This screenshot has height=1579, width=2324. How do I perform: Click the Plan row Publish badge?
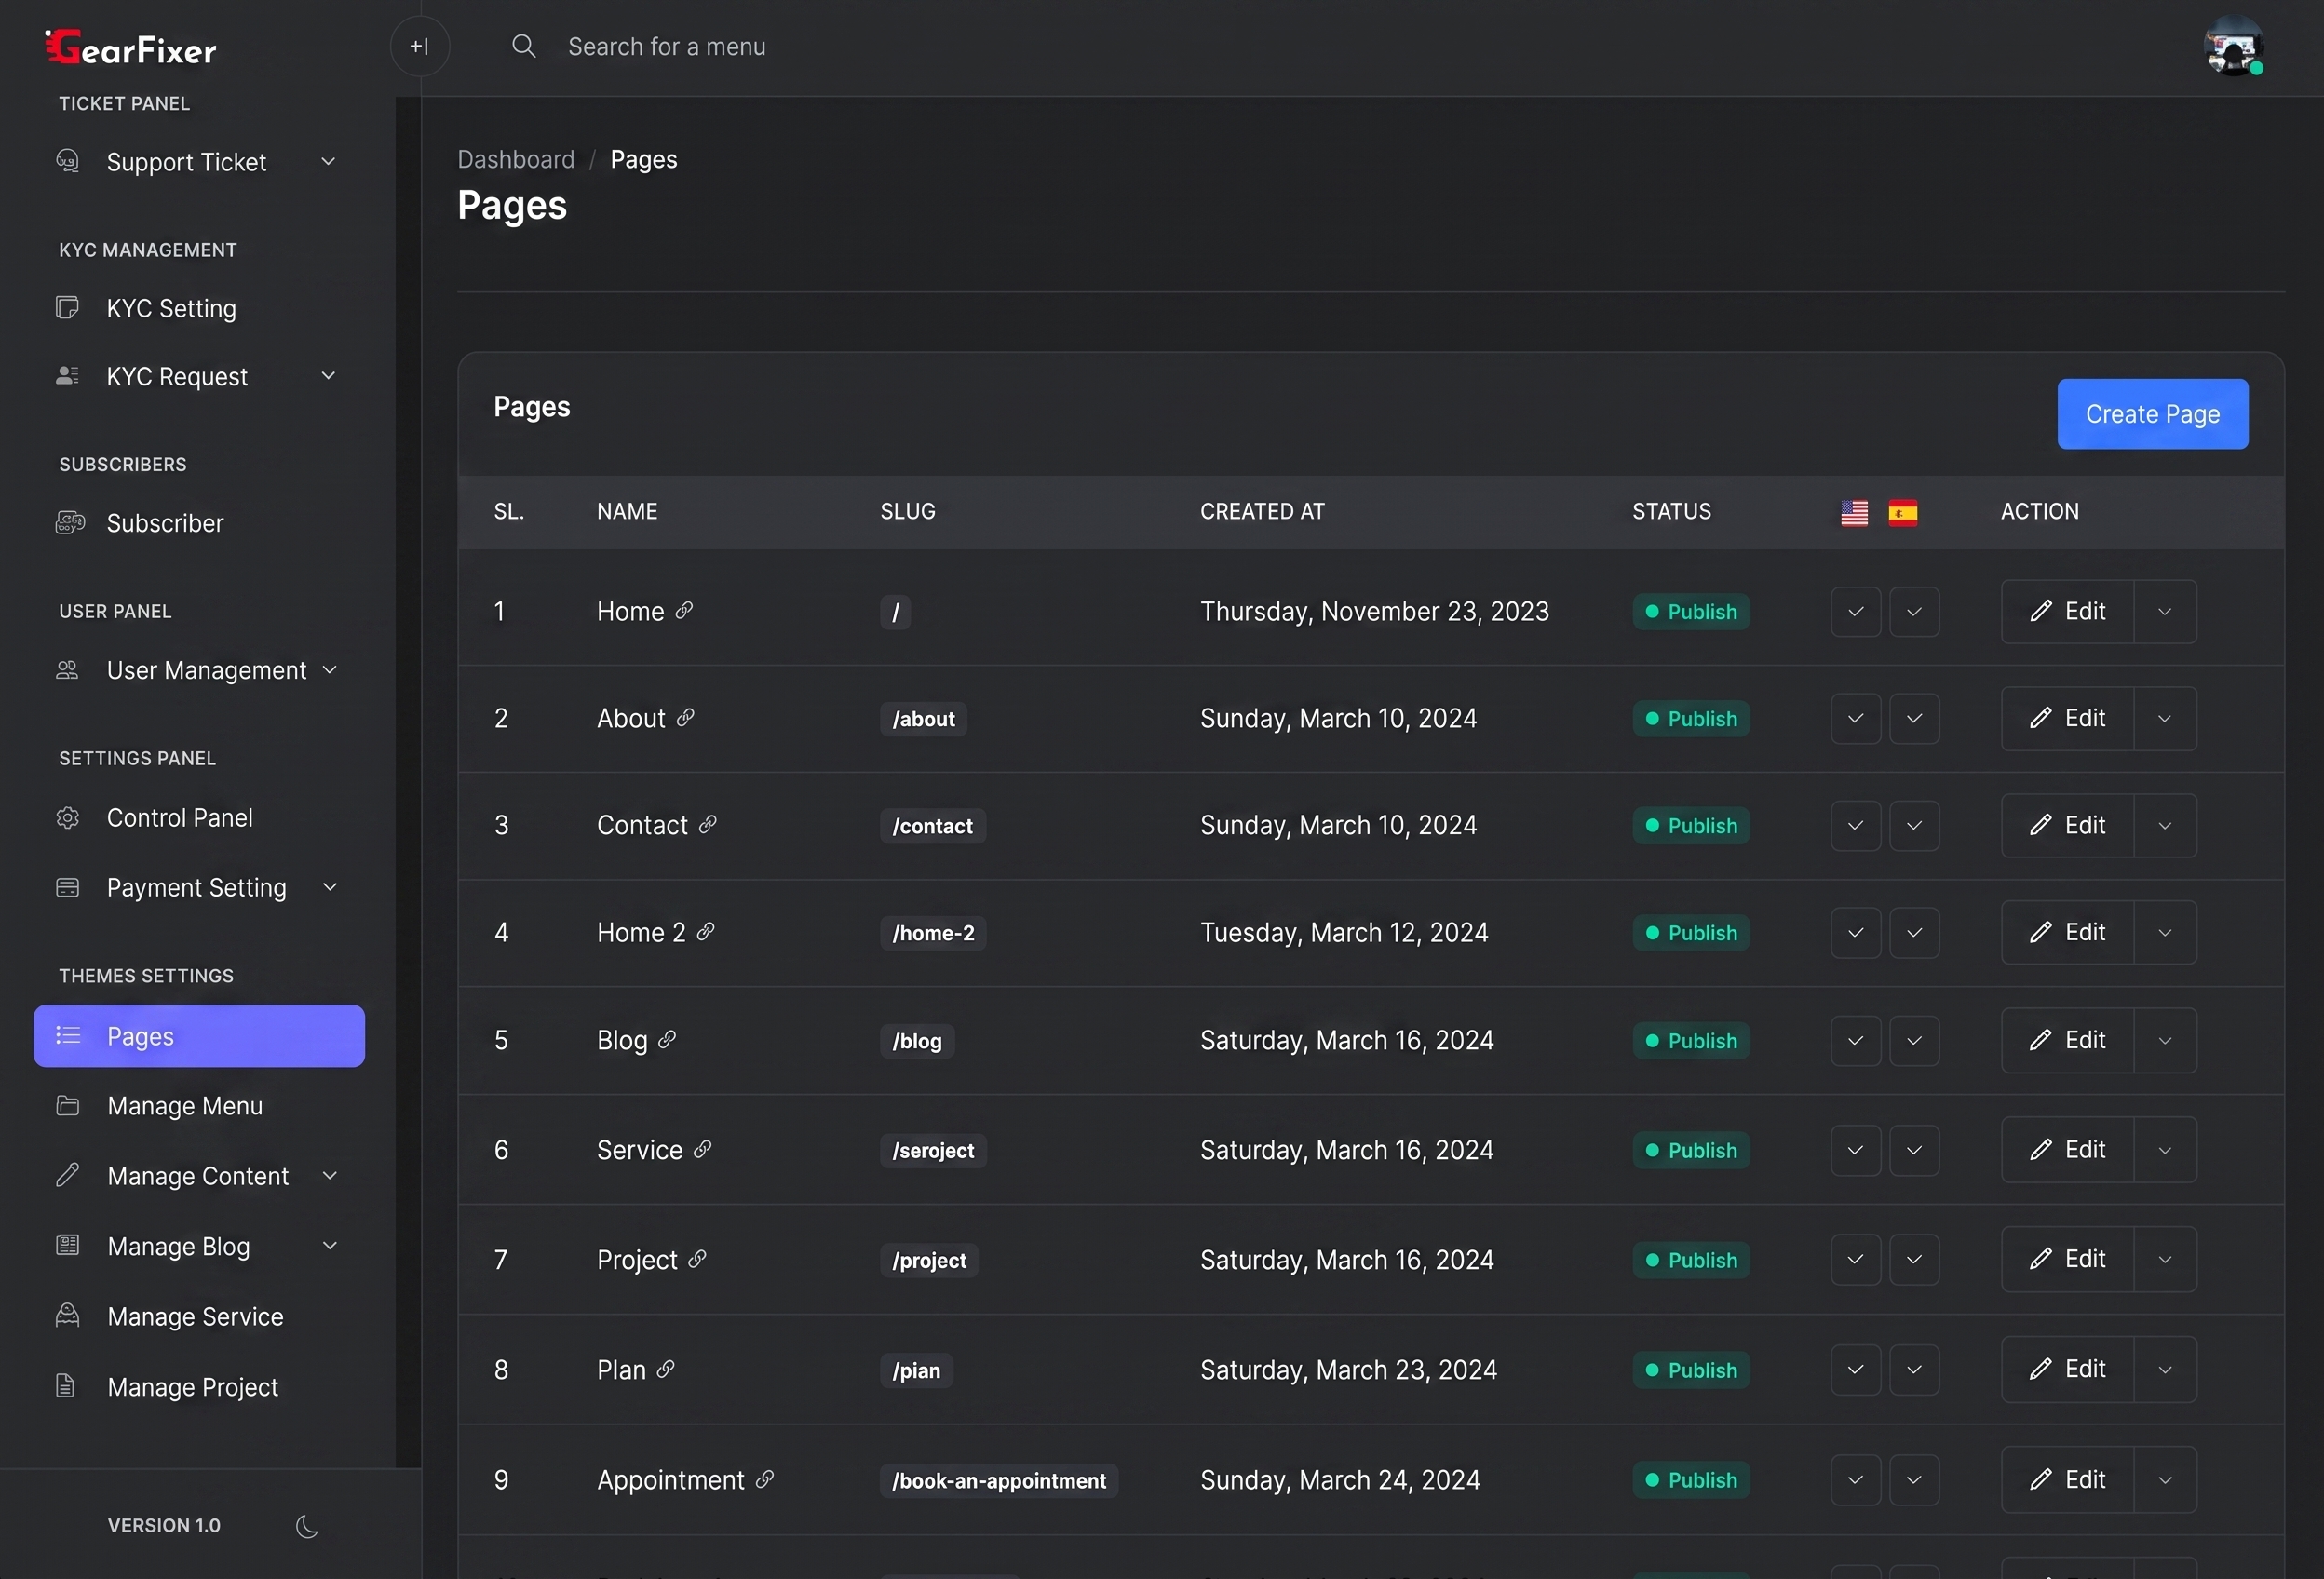click(1691, 1370)
